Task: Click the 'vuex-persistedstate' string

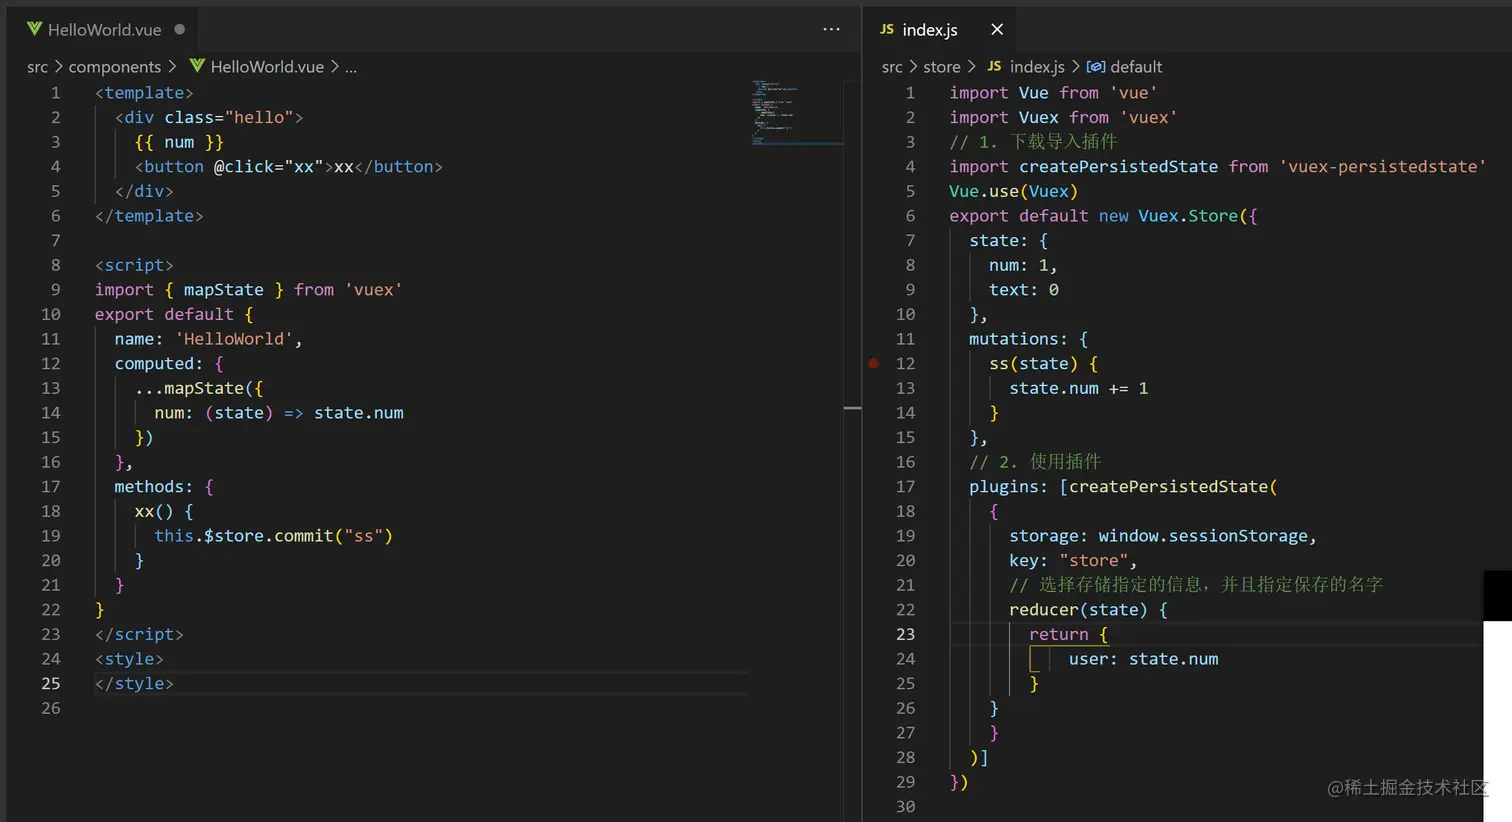Action: coord(1382,167)
